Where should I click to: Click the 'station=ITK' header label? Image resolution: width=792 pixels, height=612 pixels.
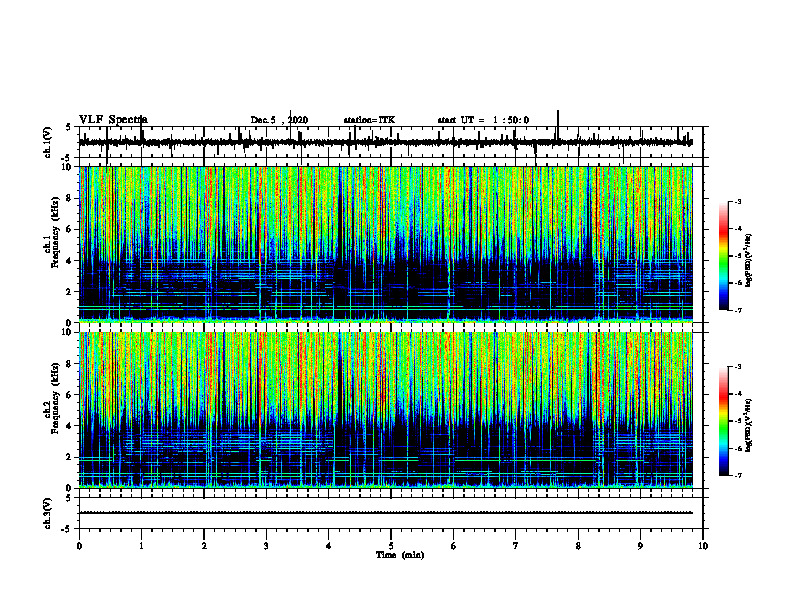[369, 120]
